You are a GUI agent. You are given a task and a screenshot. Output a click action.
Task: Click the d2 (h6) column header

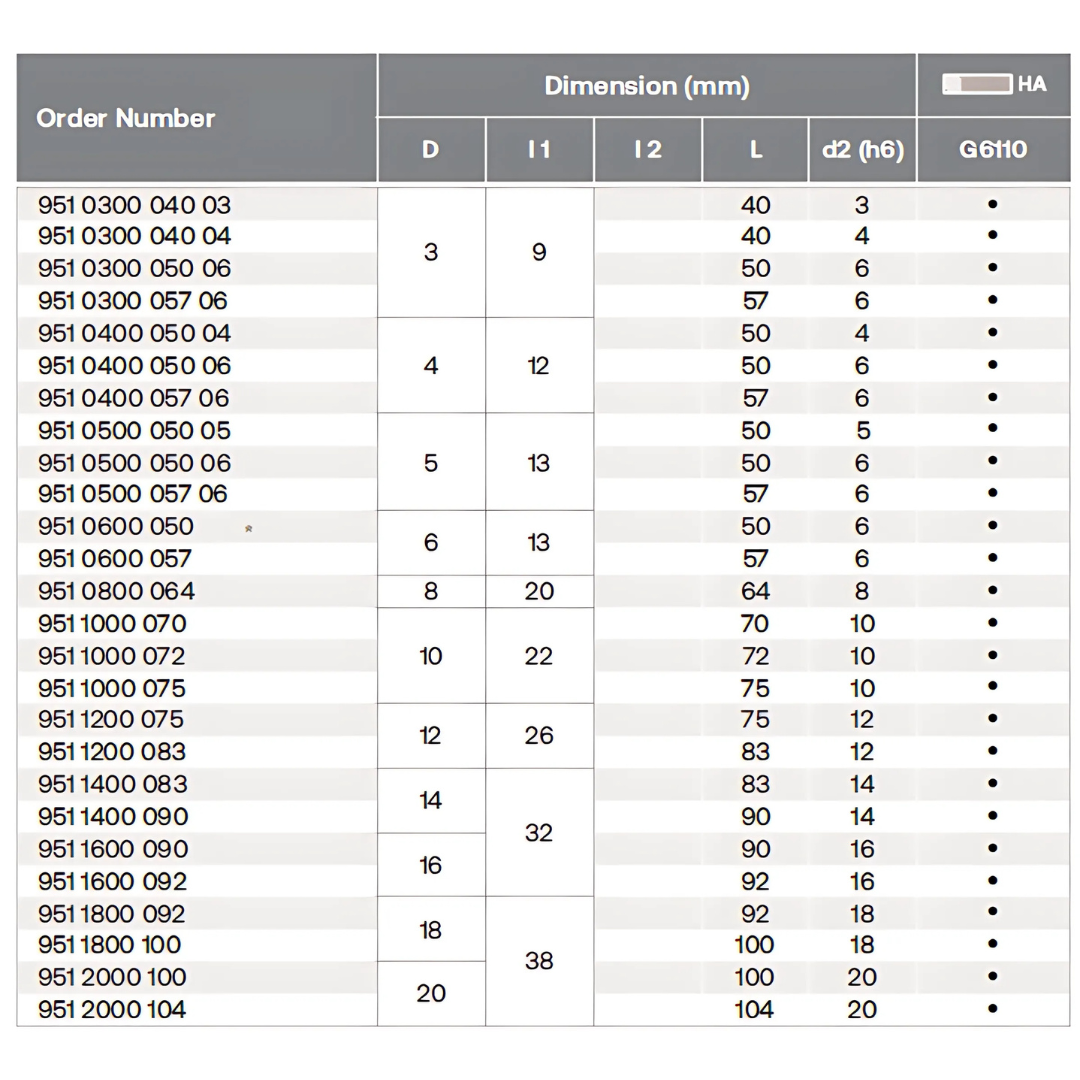tap(862, 150)
